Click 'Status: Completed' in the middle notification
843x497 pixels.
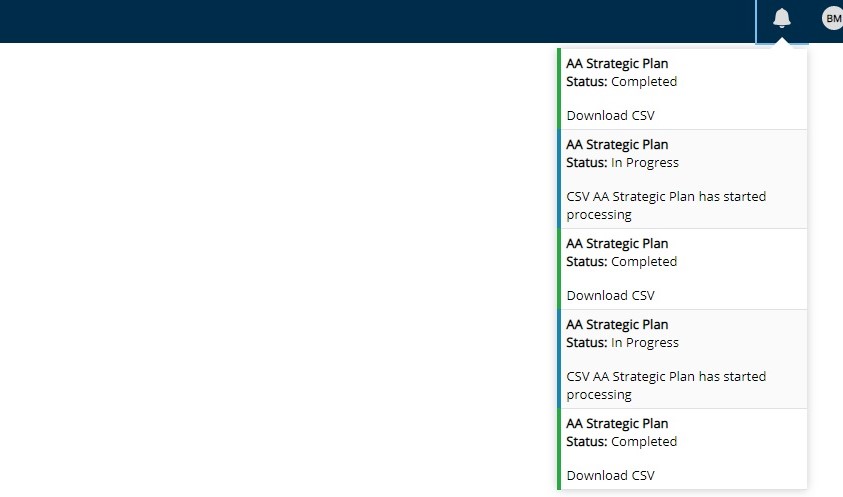coord(621,261)
